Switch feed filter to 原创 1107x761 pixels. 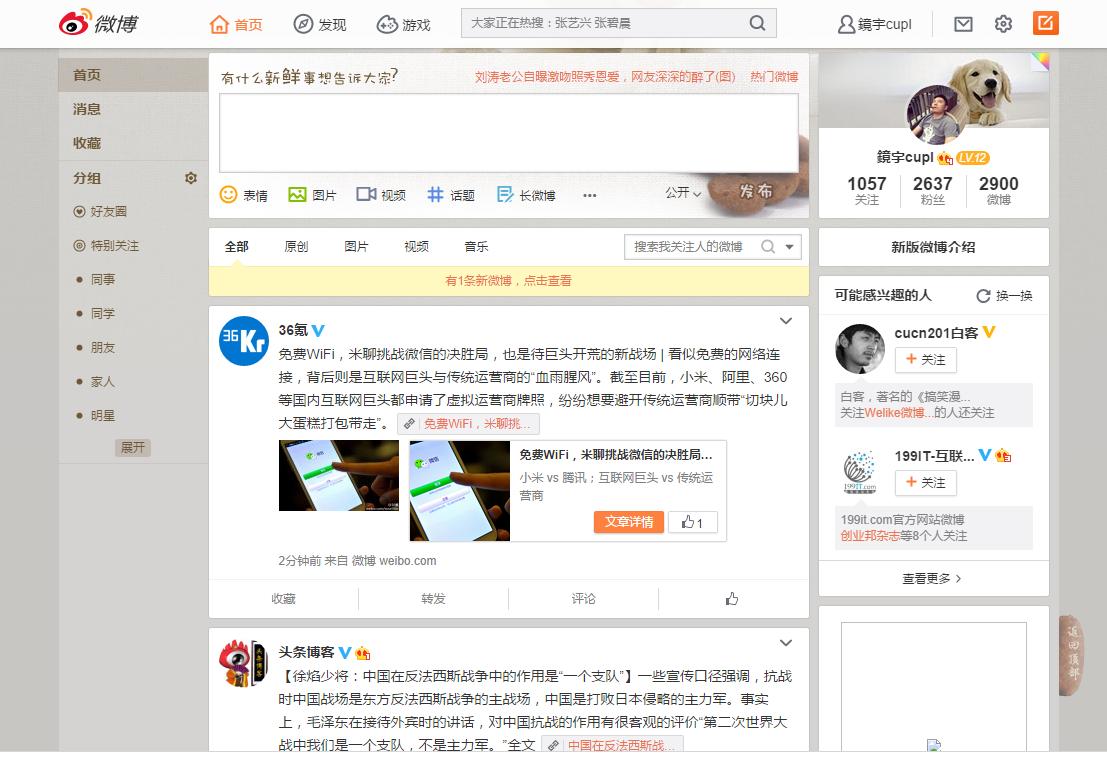click(x=297, y=246)
